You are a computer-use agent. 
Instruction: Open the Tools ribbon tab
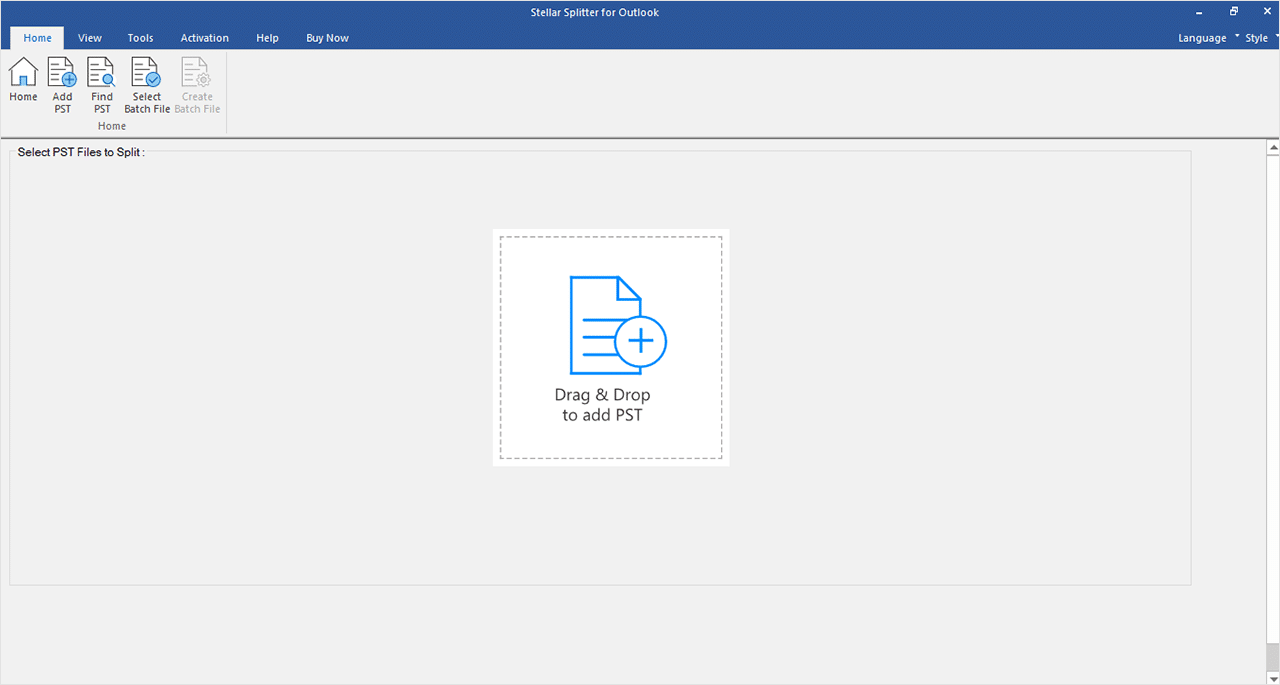[x=140, y=37]
